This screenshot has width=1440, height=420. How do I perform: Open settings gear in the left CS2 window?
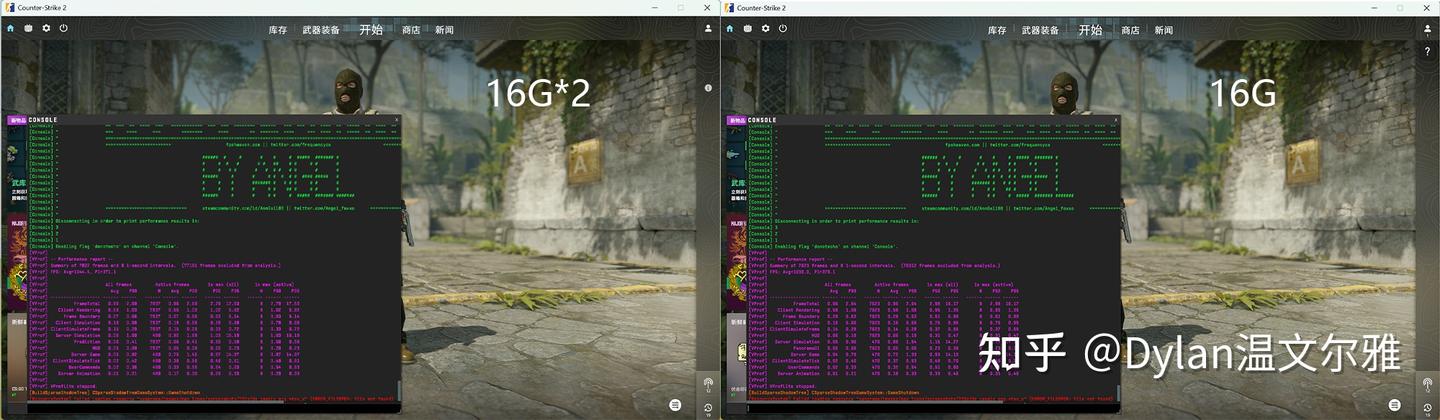tap(46, 28)
